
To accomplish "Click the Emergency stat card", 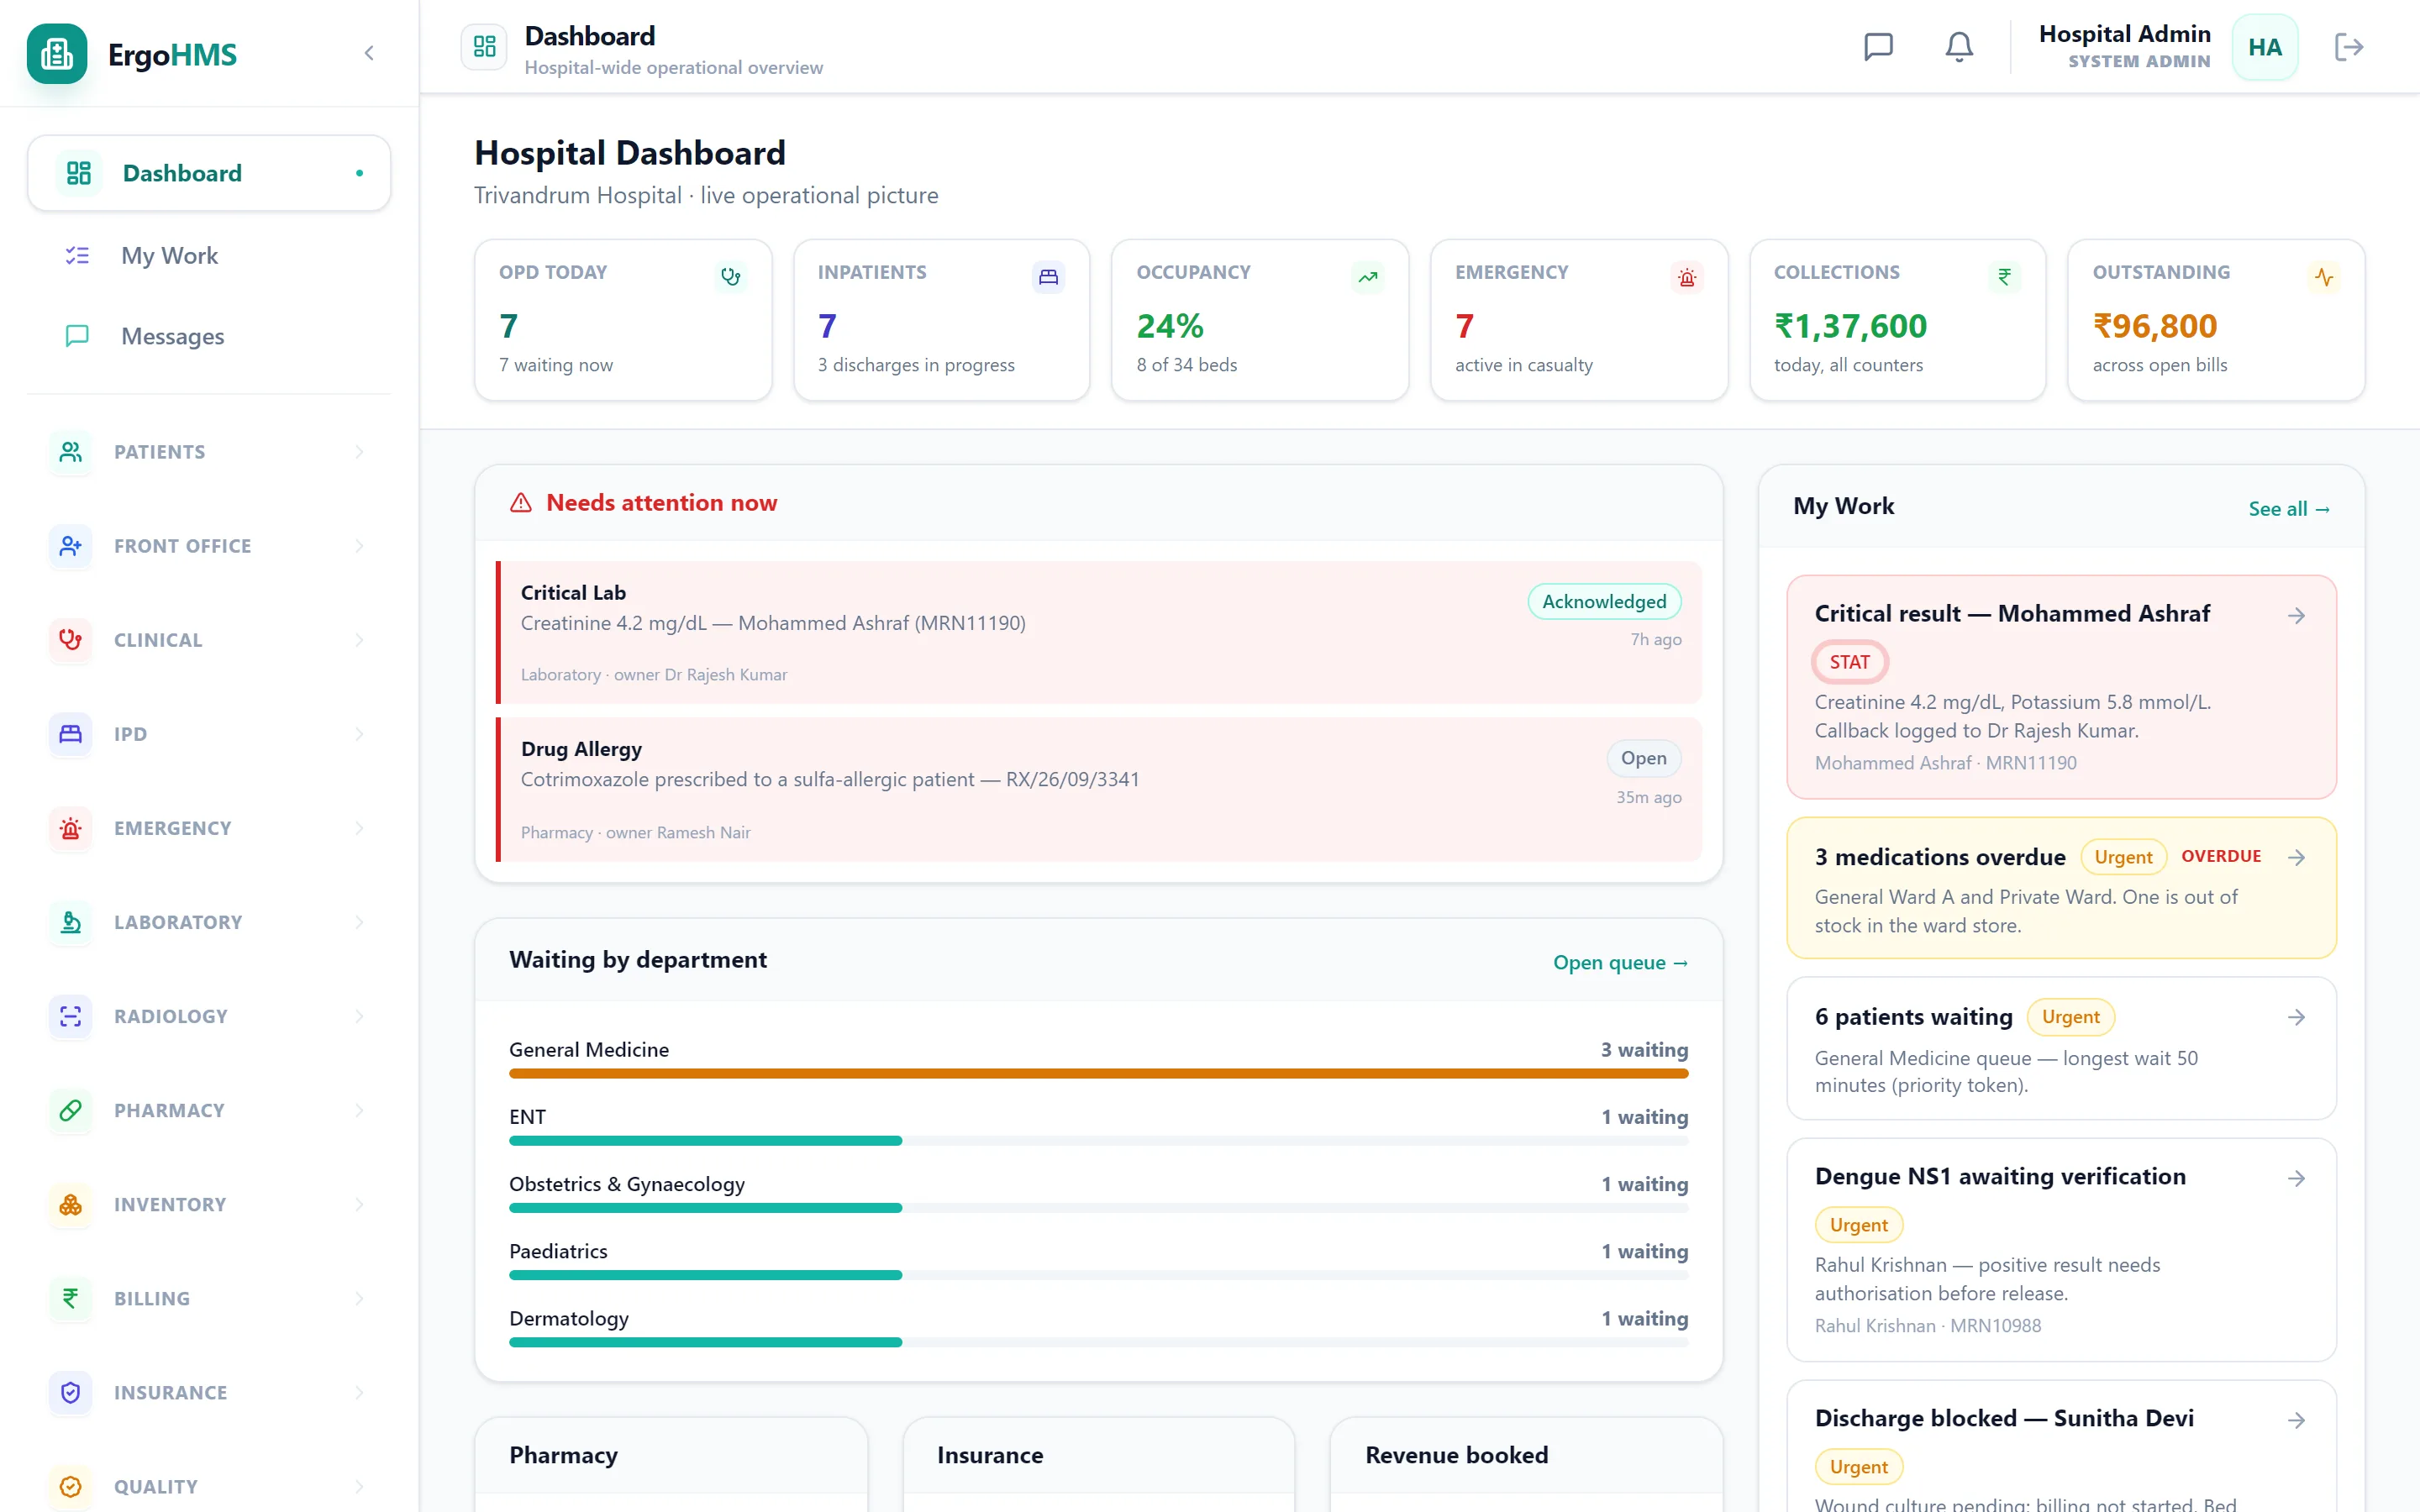I will [x=1578, y=320].
